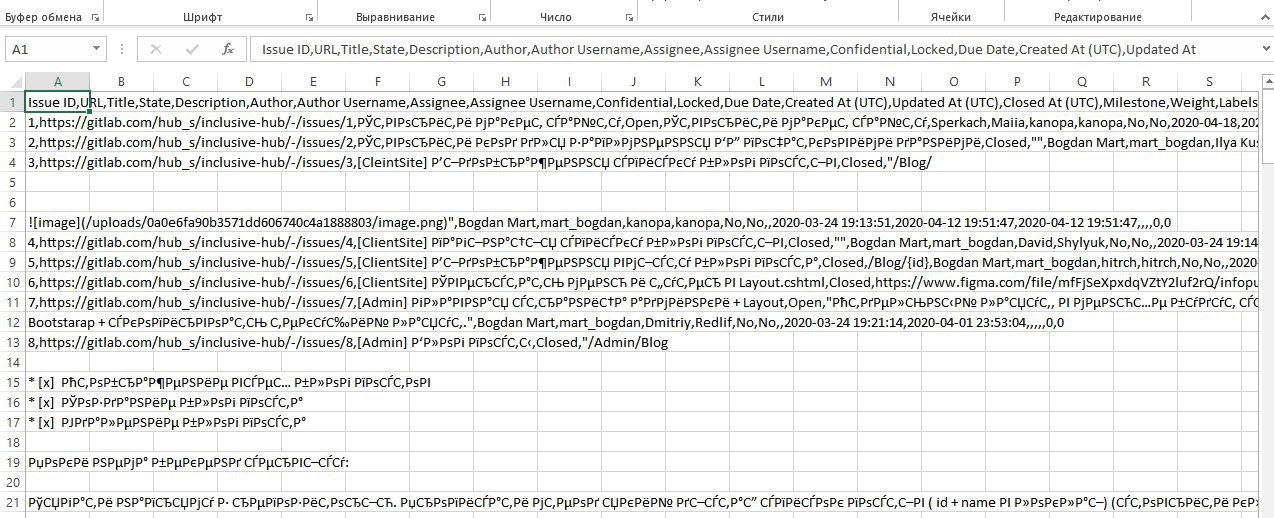The image size is (1274, 518).
Task: Open the Шрифт group dialog launcher
Action: click(x=309, y=18)
